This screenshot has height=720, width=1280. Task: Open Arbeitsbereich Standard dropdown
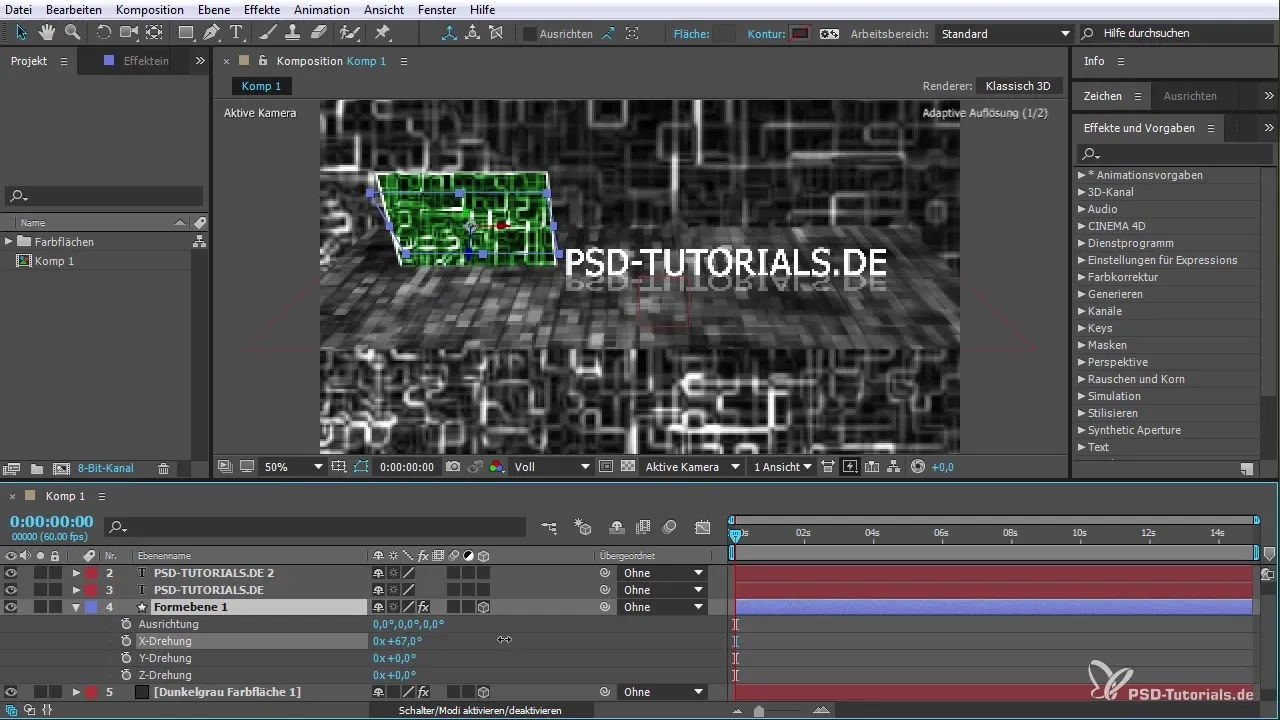(1004, 34)
